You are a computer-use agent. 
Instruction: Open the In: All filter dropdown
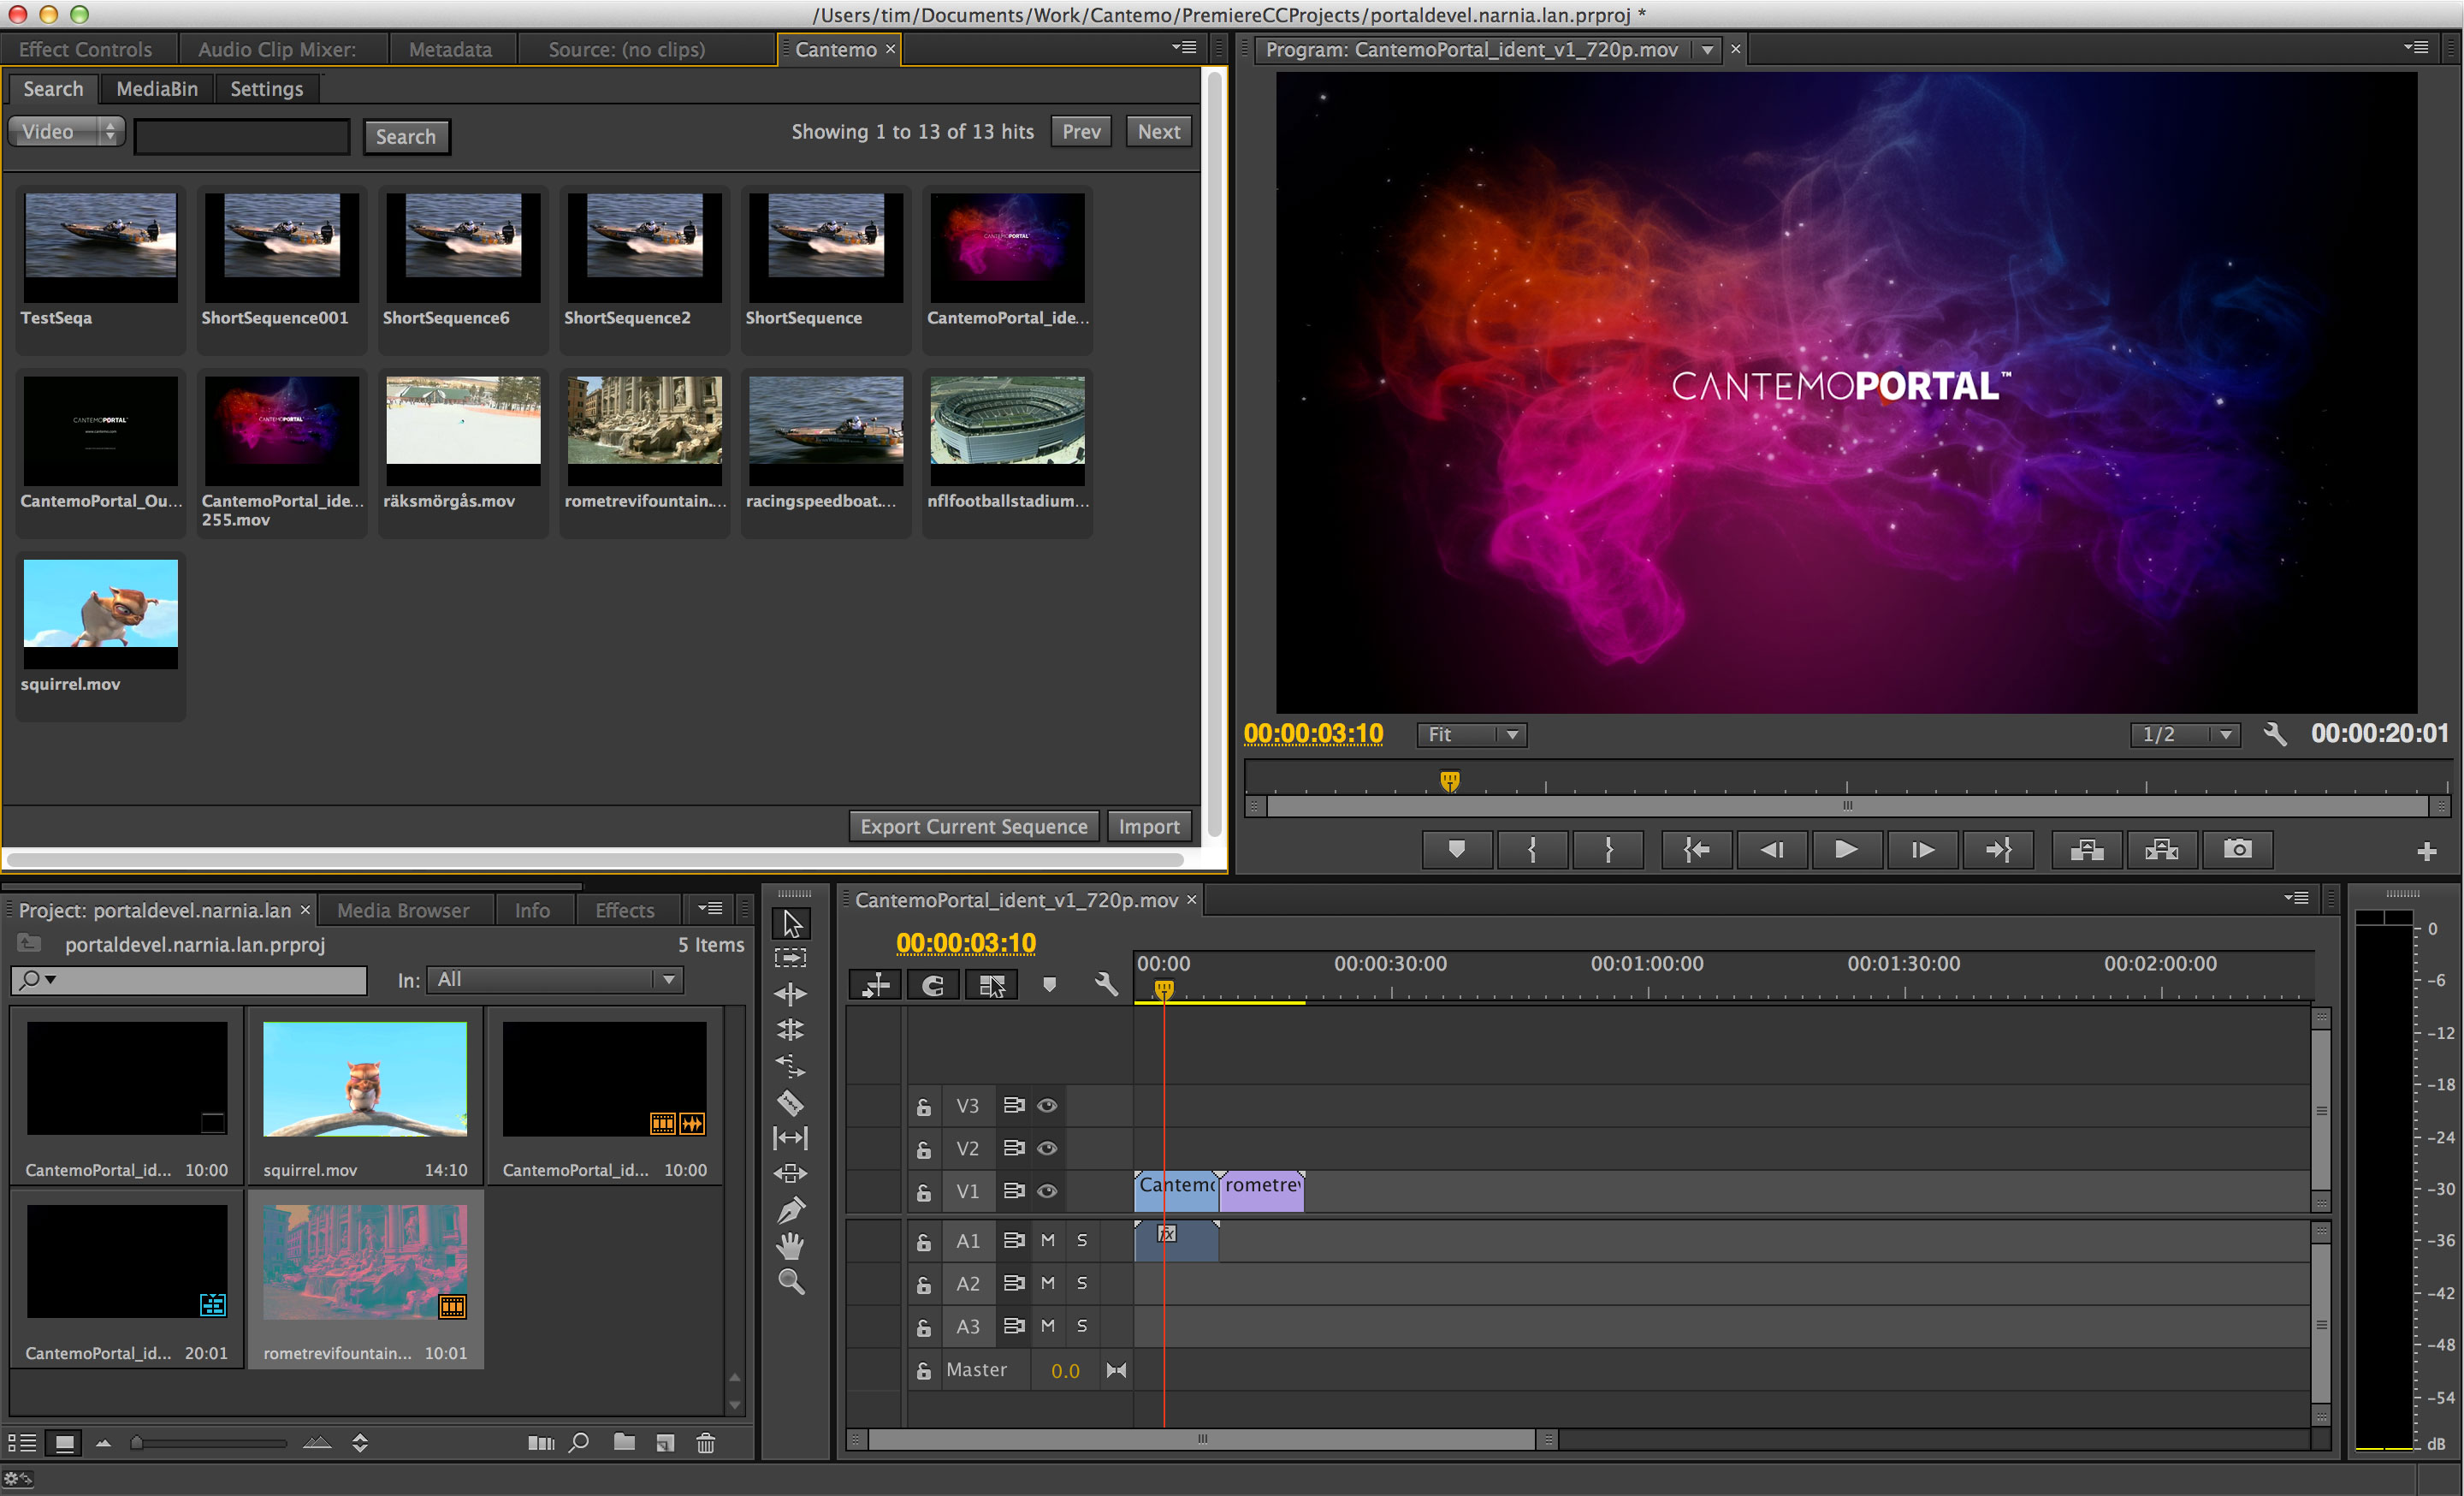click(555, 980)
